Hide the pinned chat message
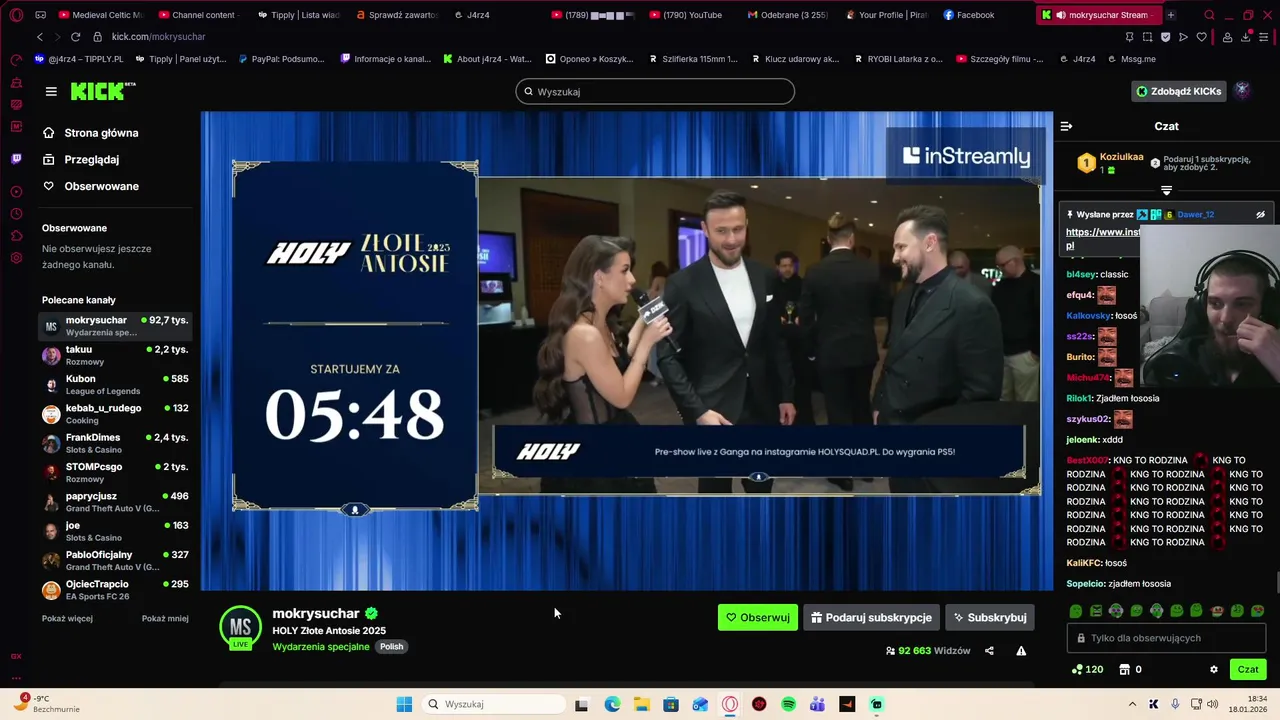Viewport: 1280px width, 720px height. point(1260,214)
